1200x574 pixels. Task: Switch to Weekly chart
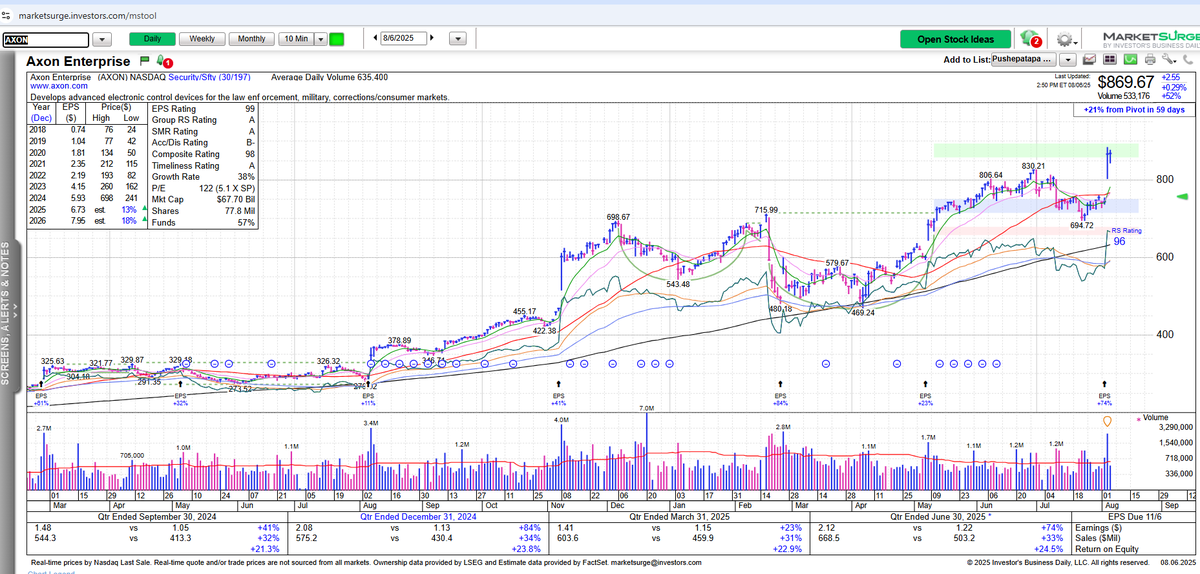(x=202, y=39)
